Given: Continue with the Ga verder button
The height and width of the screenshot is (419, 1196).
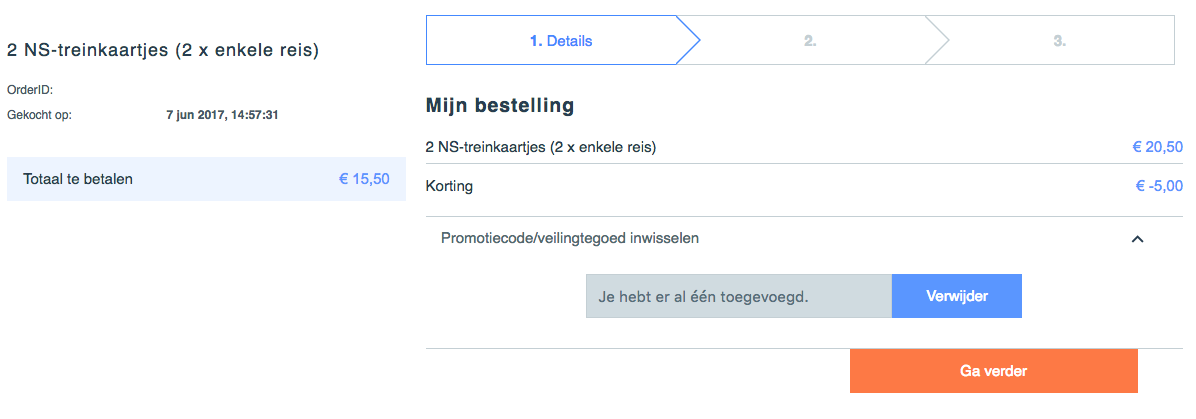Looking at the screenshot, I should coord(993,371).
